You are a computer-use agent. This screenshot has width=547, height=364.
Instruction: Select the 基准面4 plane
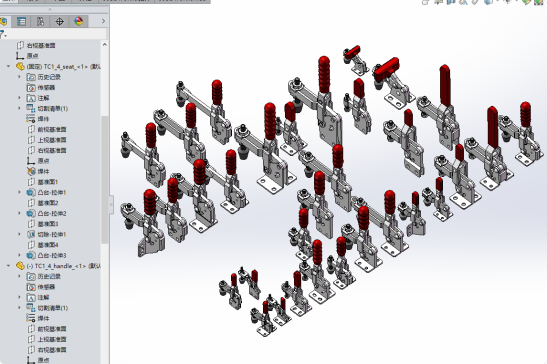[48, 245]
